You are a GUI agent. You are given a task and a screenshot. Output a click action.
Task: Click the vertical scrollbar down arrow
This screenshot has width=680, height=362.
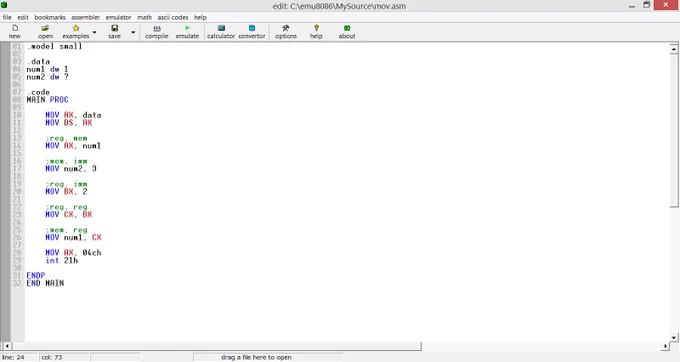673,337
